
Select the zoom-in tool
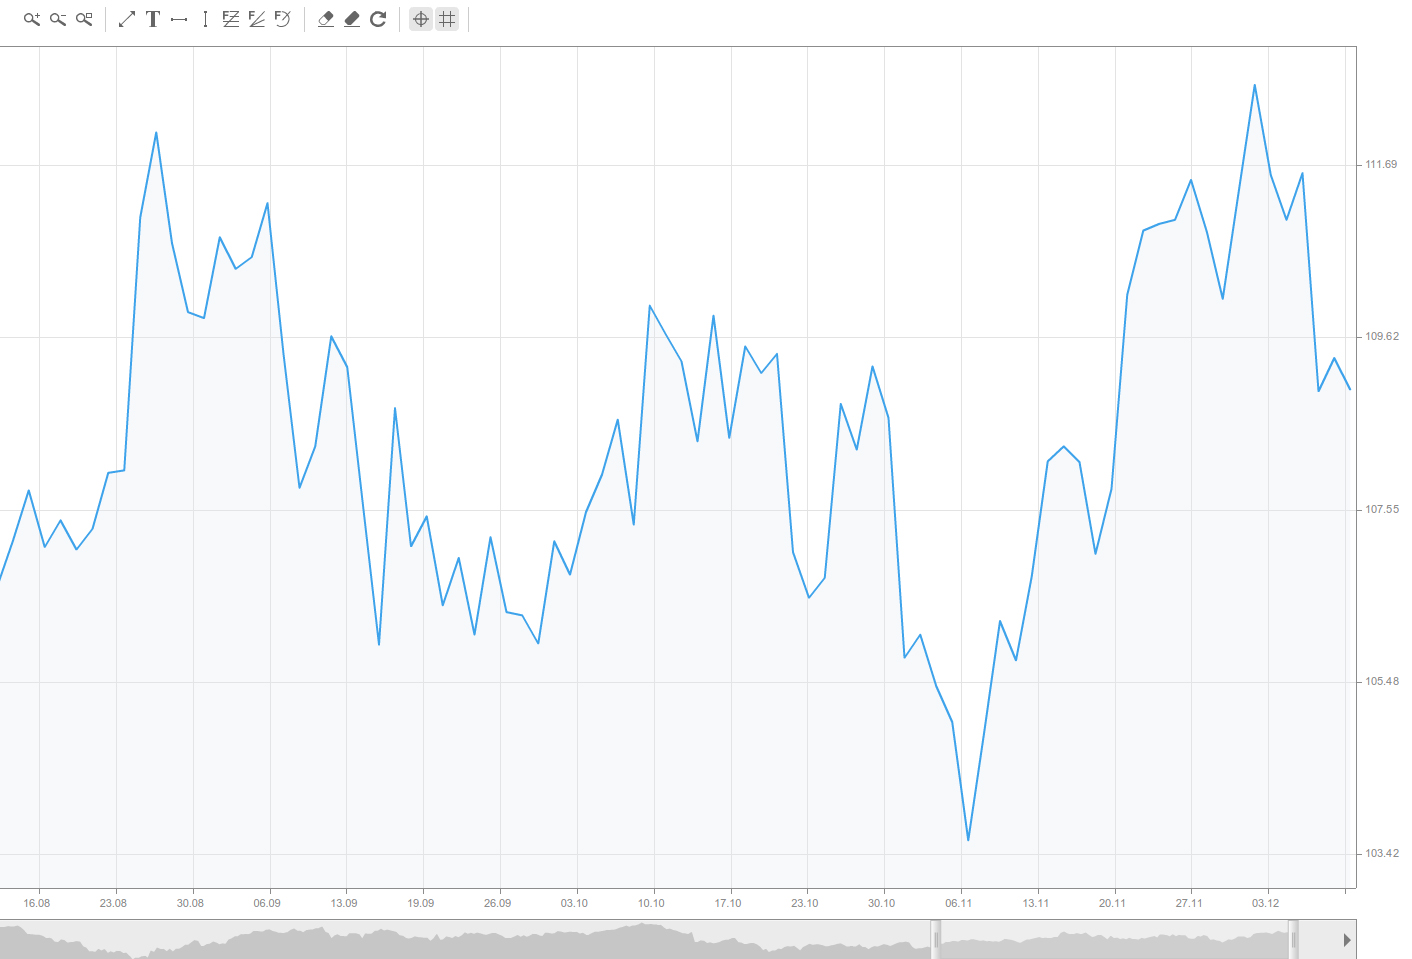(x=30, y=18)
